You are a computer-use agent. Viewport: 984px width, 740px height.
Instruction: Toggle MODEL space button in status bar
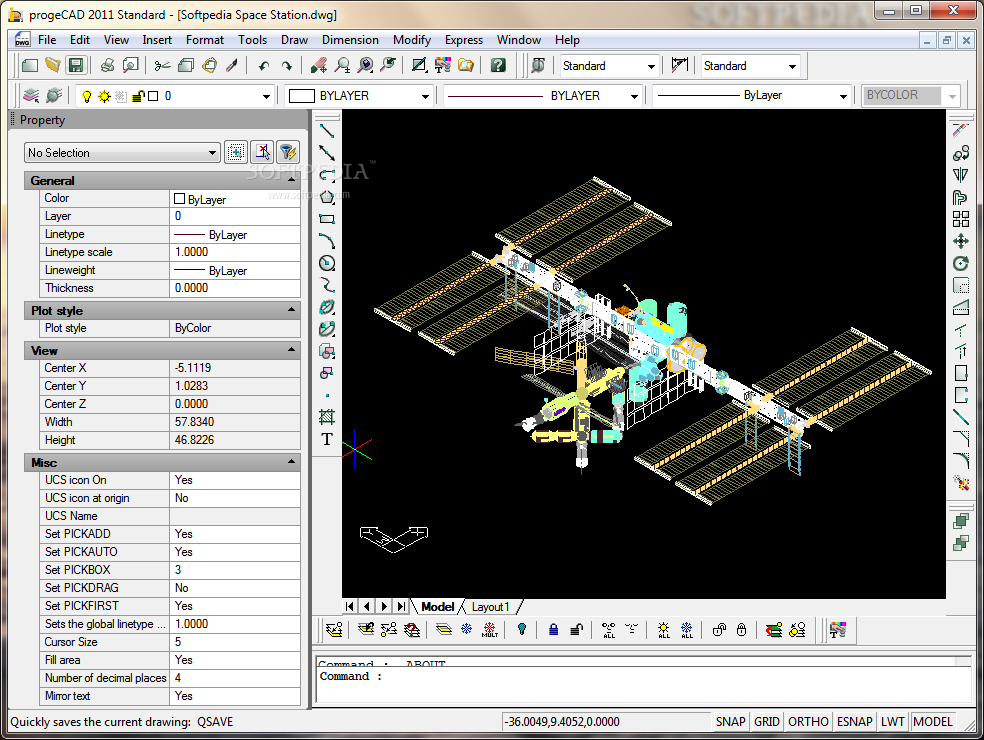tap(933, 722)
